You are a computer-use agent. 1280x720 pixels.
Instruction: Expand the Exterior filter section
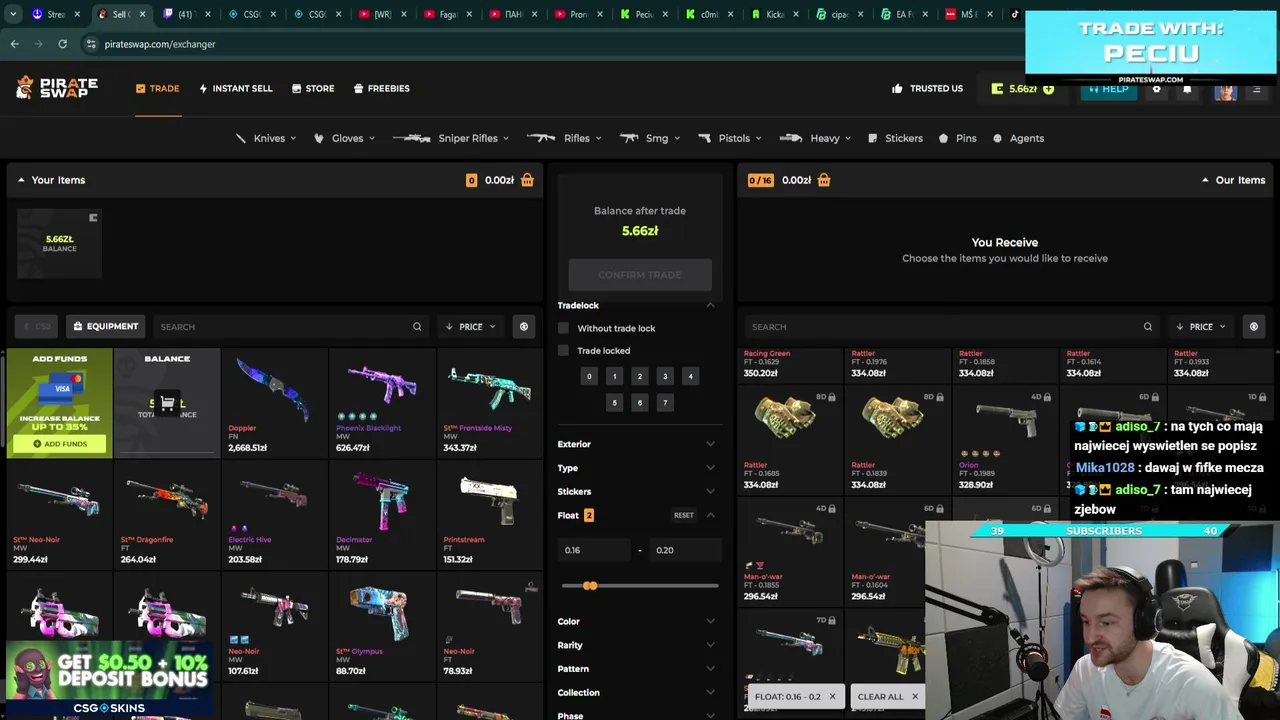[x=636, y=444]
